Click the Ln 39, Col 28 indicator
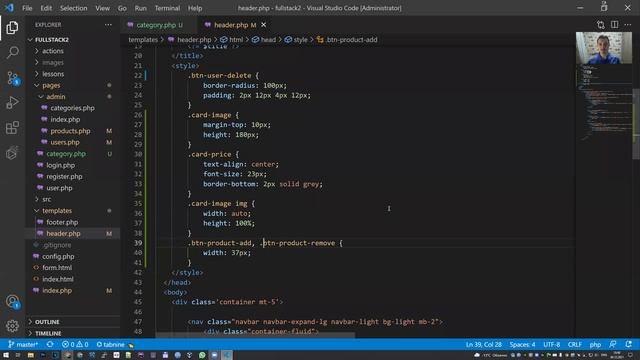 (x=484, y=344)
